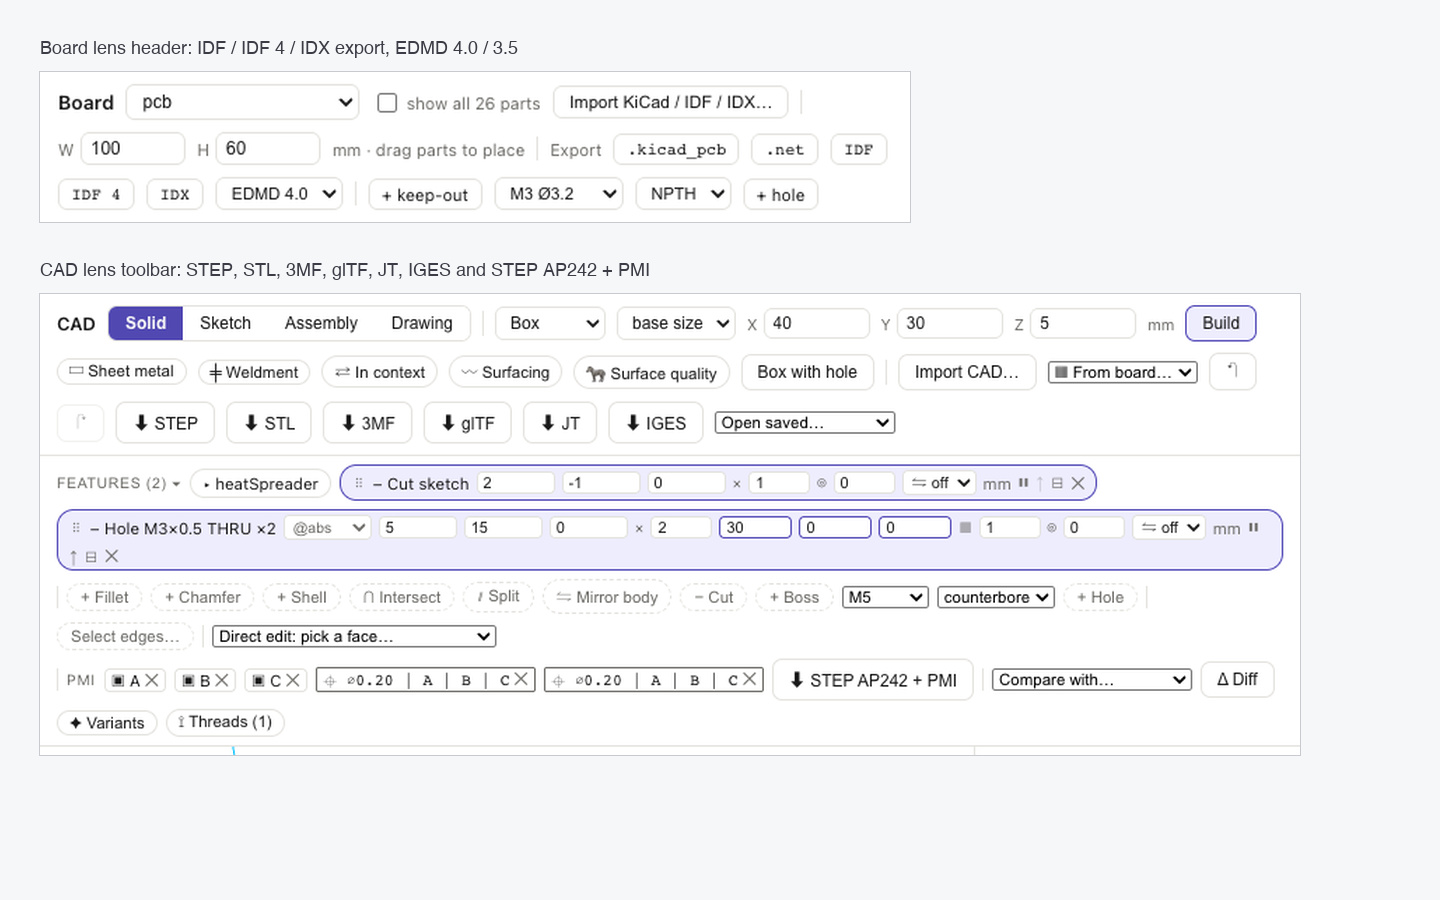Open the Box primitive shape dropdown

tap(550, 323)
